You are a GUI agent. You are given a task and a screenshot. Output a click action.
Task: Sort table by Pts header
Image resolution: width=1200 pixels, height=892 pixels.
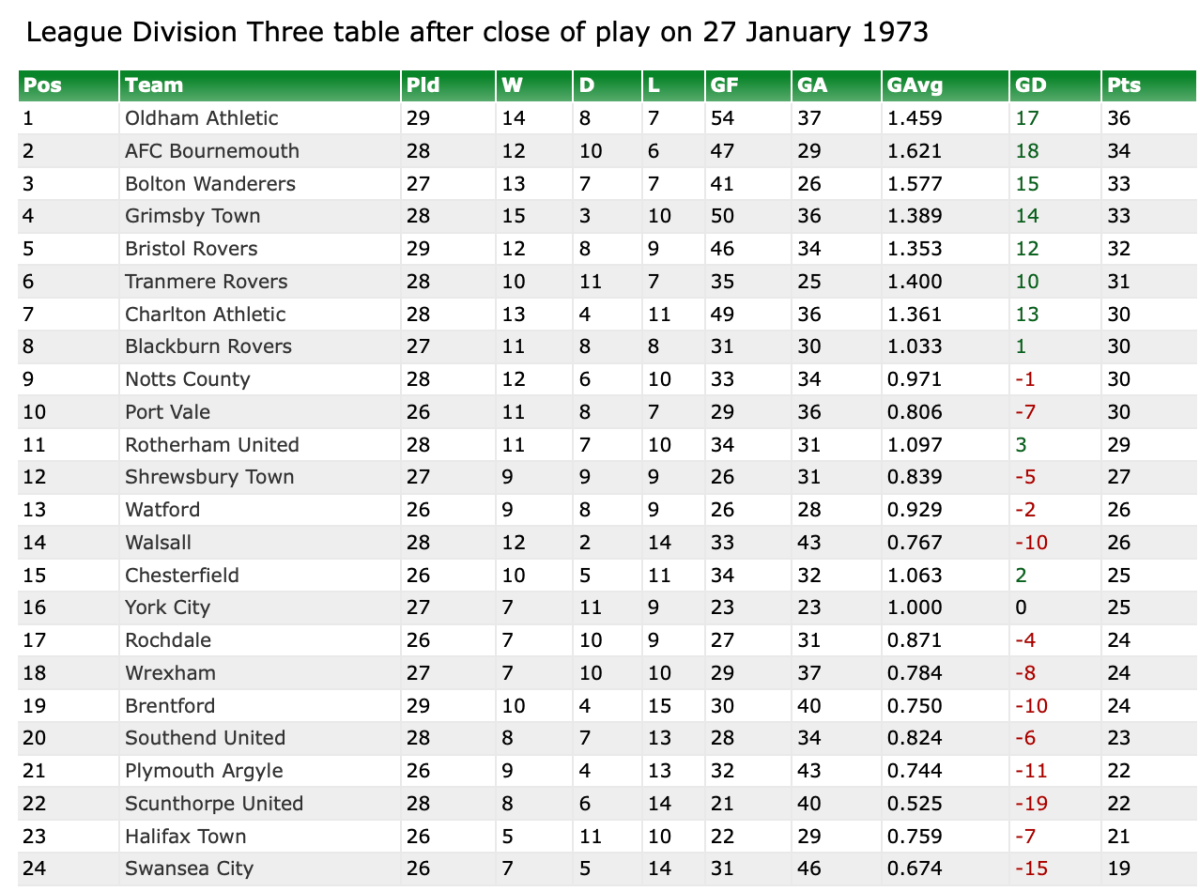[1123, 85]
